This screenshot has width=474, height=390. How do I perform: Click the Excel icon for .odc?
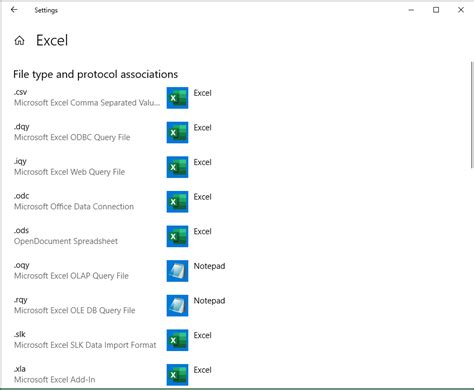click(x=177, y=202)
